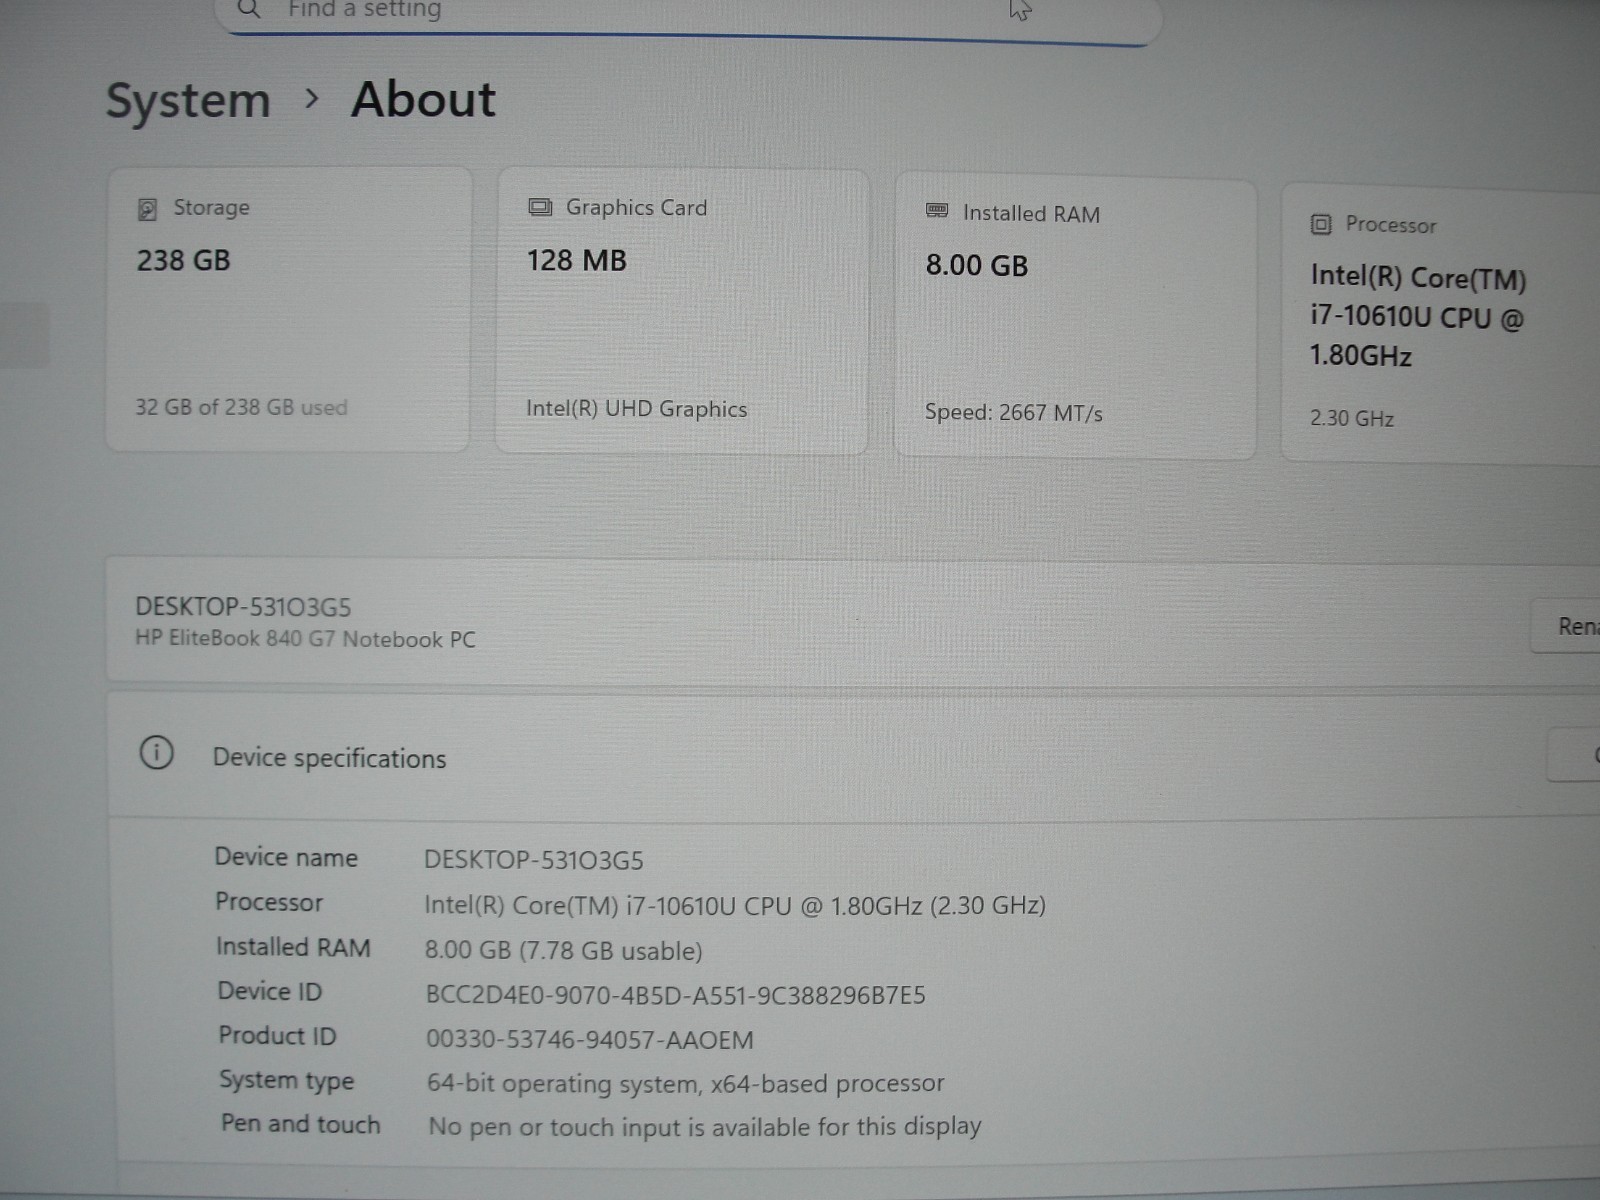The height and width of the screenshot is (1200, 1600).
Task: Click the Processor label in specifications
Action: [269, 902]
